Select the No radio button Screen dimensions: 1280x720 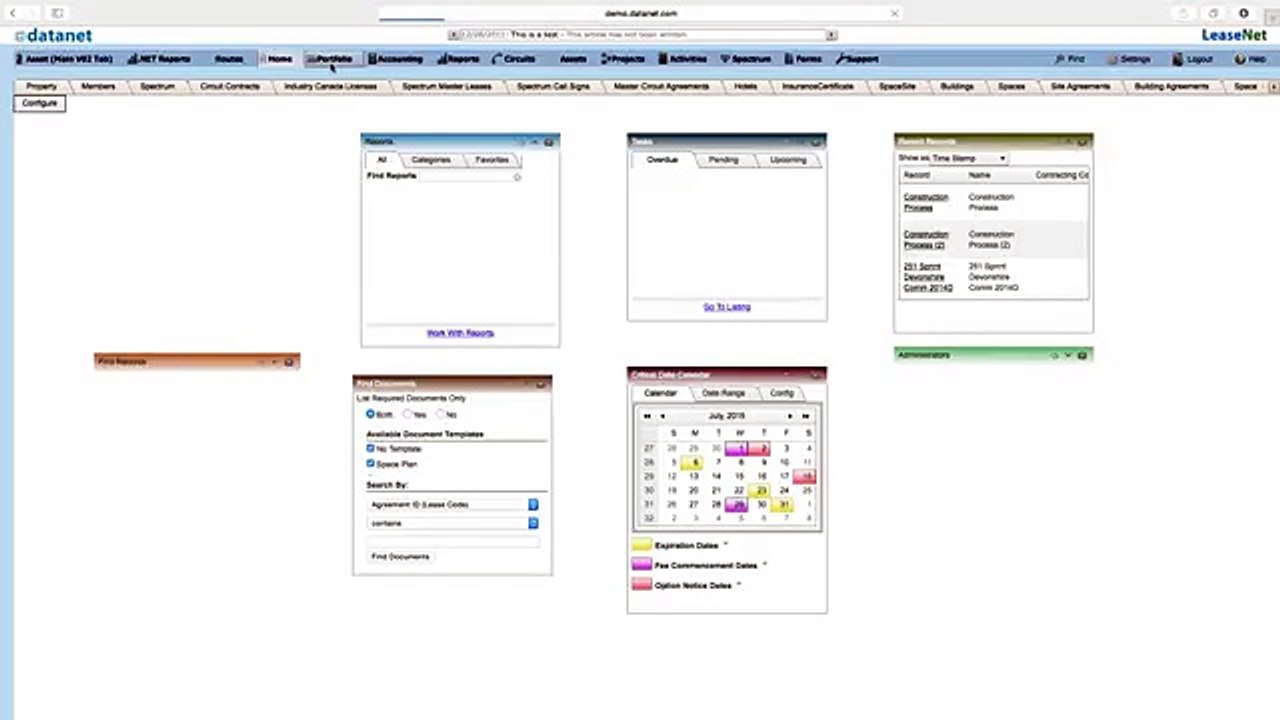pyautogui.click(x=440, y=414)
